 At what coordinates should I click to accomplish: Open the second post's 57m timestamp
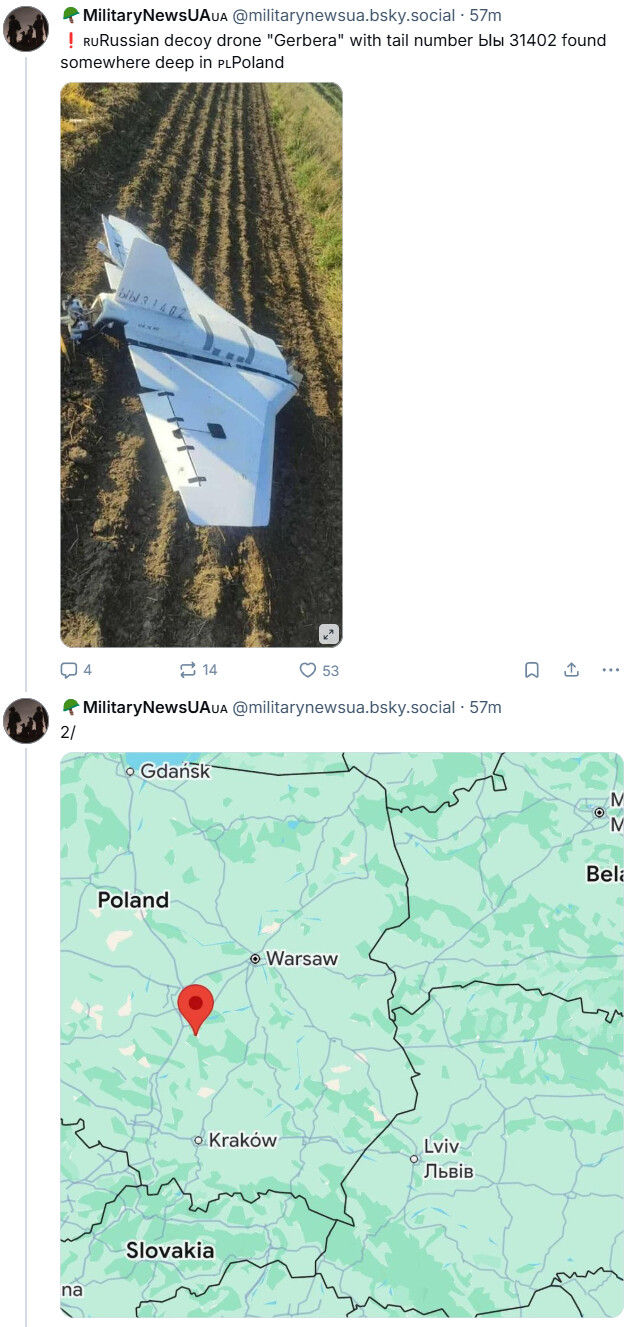click(485, 707)
